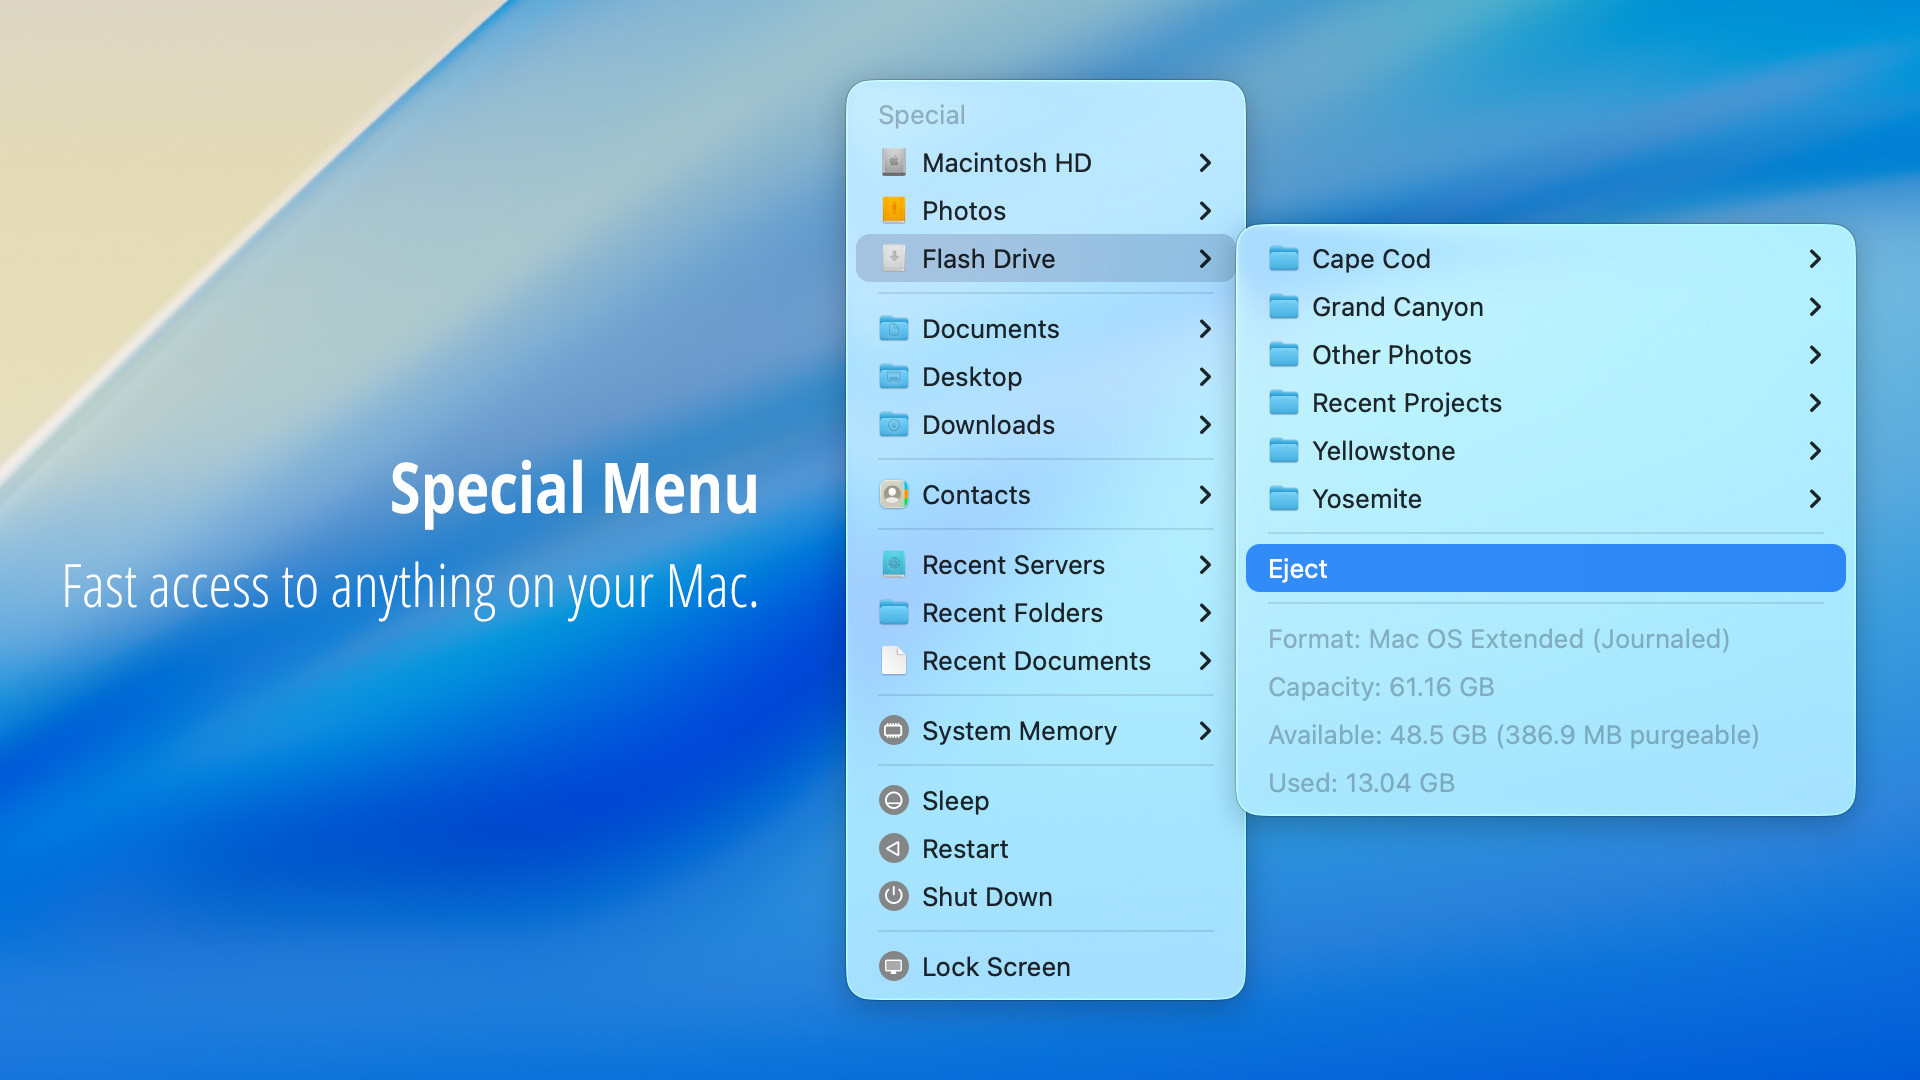Click the Flash Drive icon

(894, 258)
